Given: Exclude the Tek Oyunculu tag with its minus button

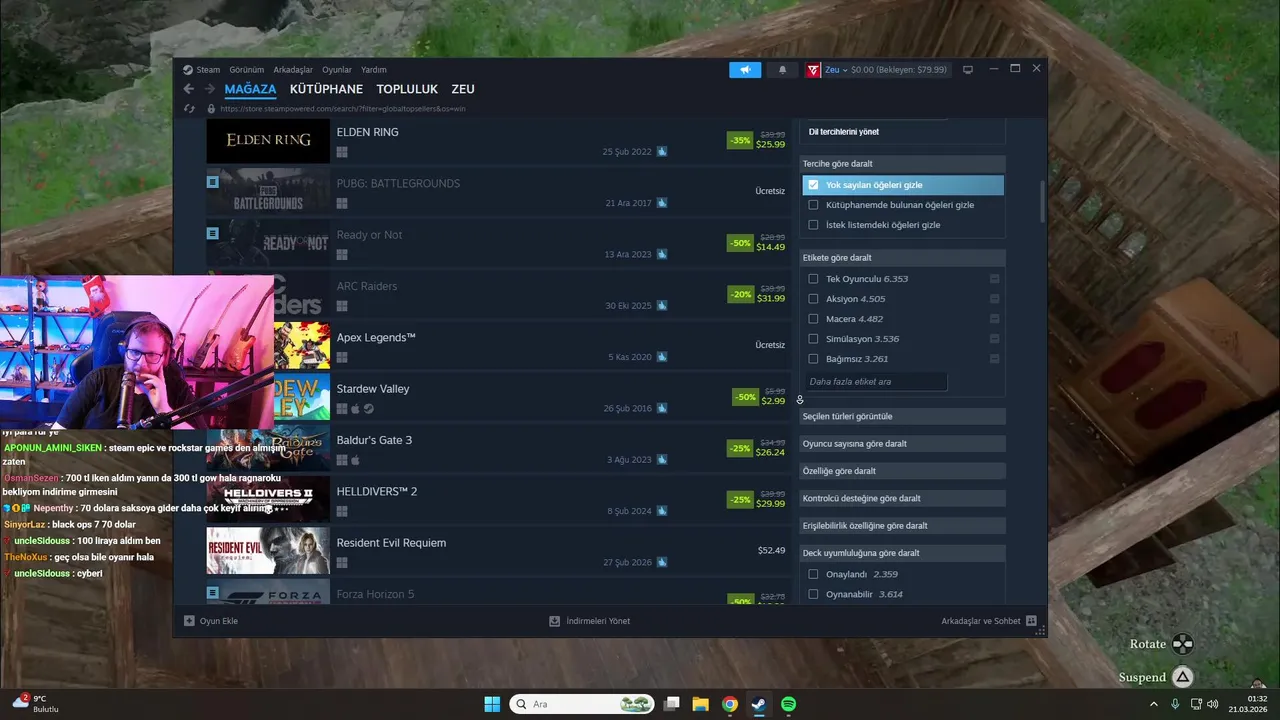Looking at the screenshot, I should [x=994, y=279].
